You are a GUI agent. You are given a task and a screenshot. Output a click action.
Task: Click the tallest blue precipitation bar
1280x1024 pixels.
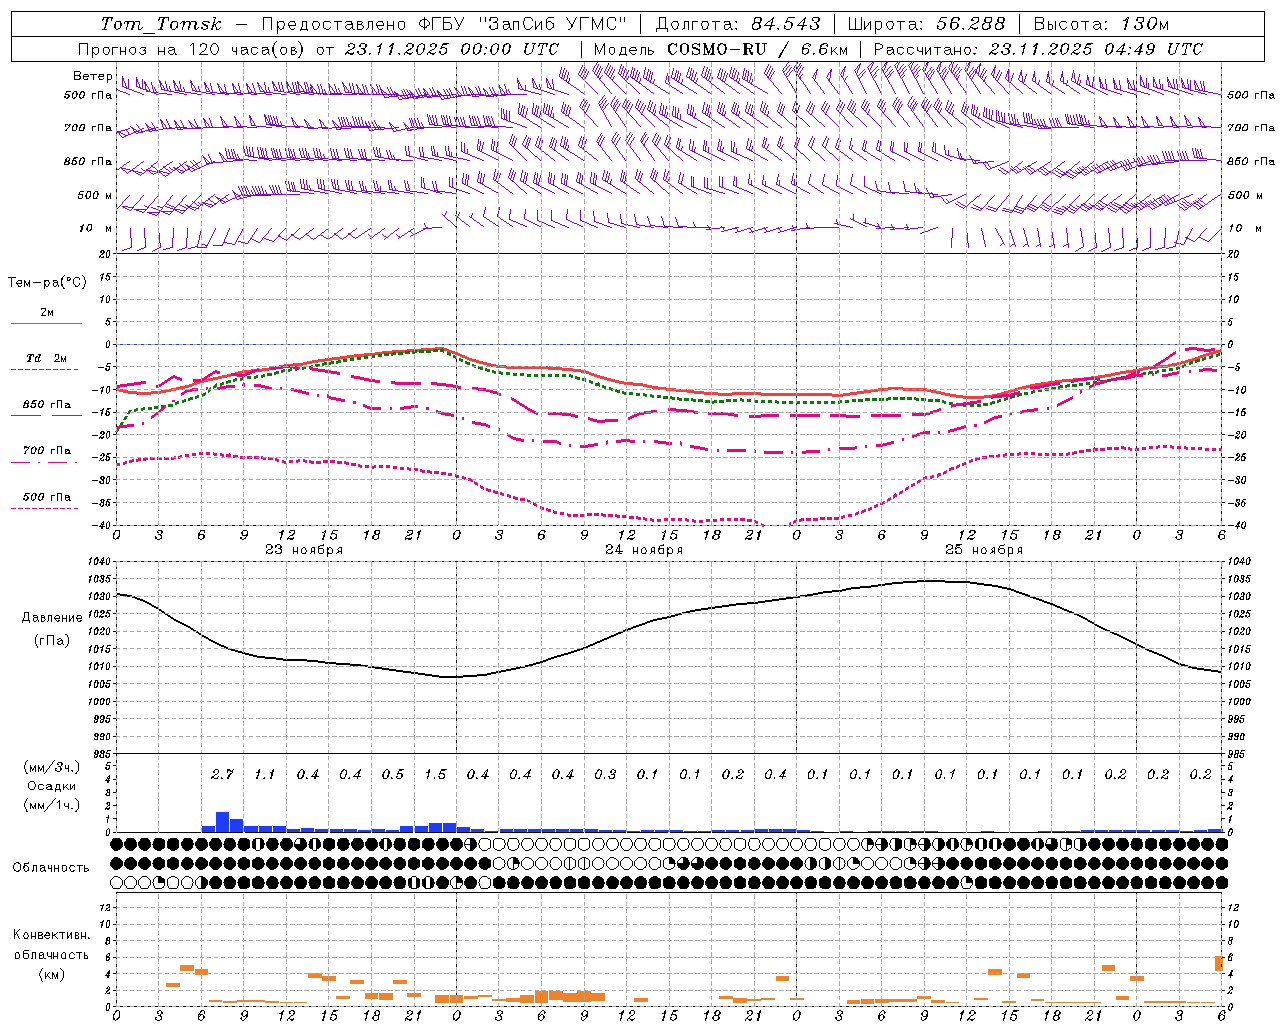click(223, 822)
